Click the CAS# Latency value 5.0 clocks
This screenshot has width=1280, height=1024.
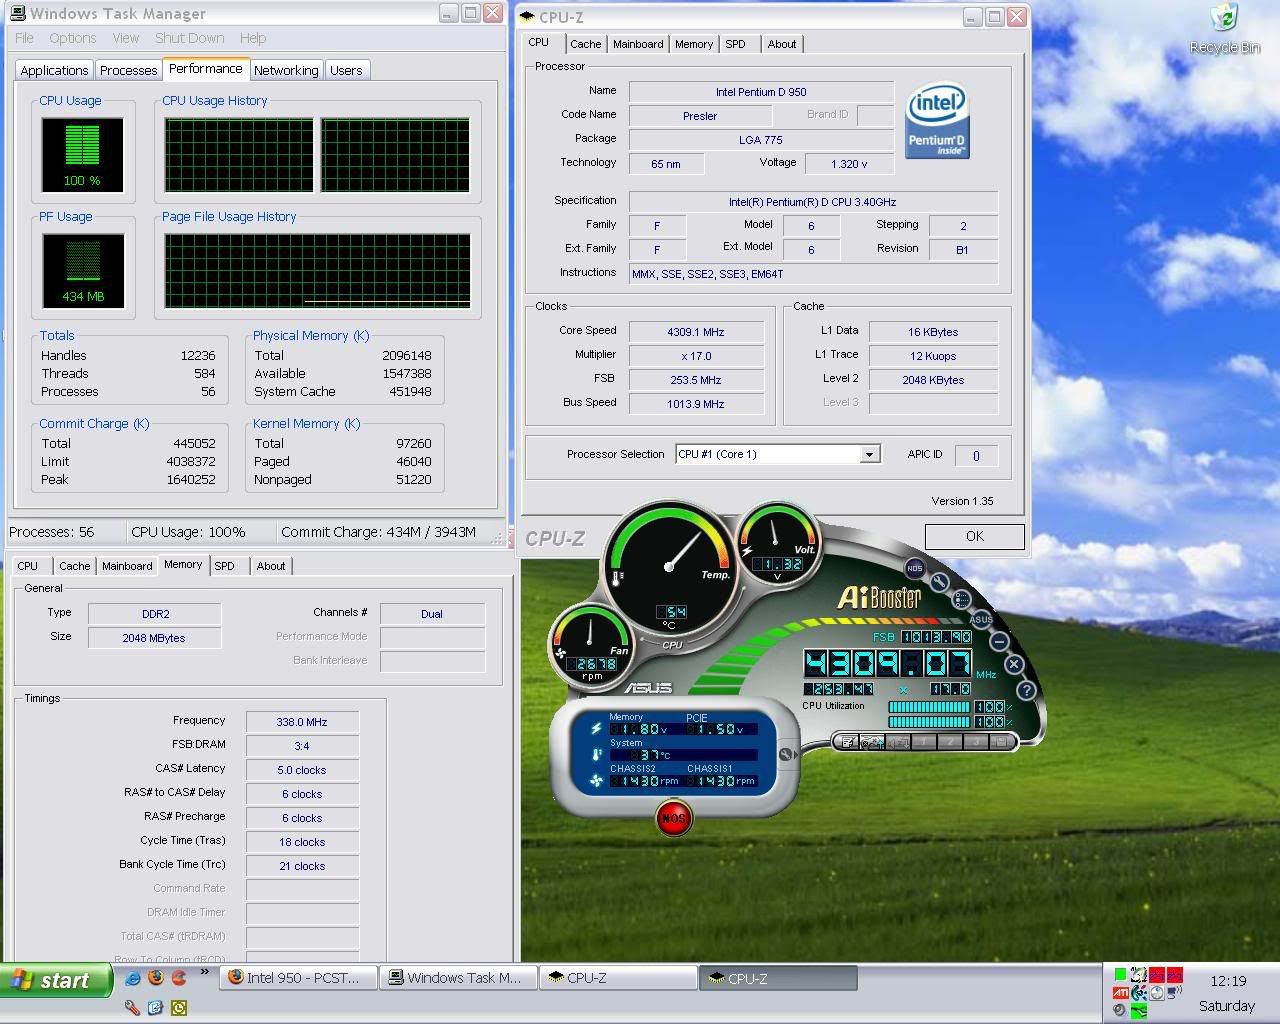coord(302,770)
